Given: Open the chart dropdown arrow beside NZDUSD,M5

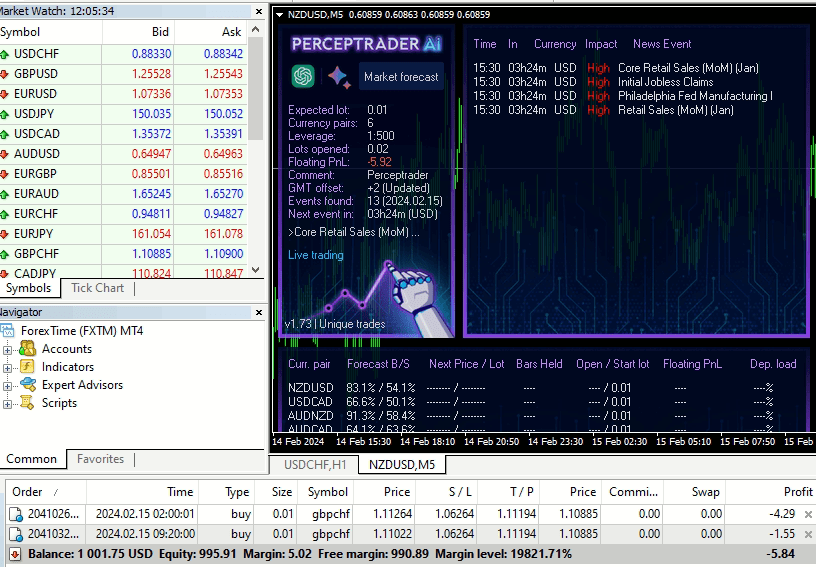Looking at the screenshot, I should click(x=278, y=15).
